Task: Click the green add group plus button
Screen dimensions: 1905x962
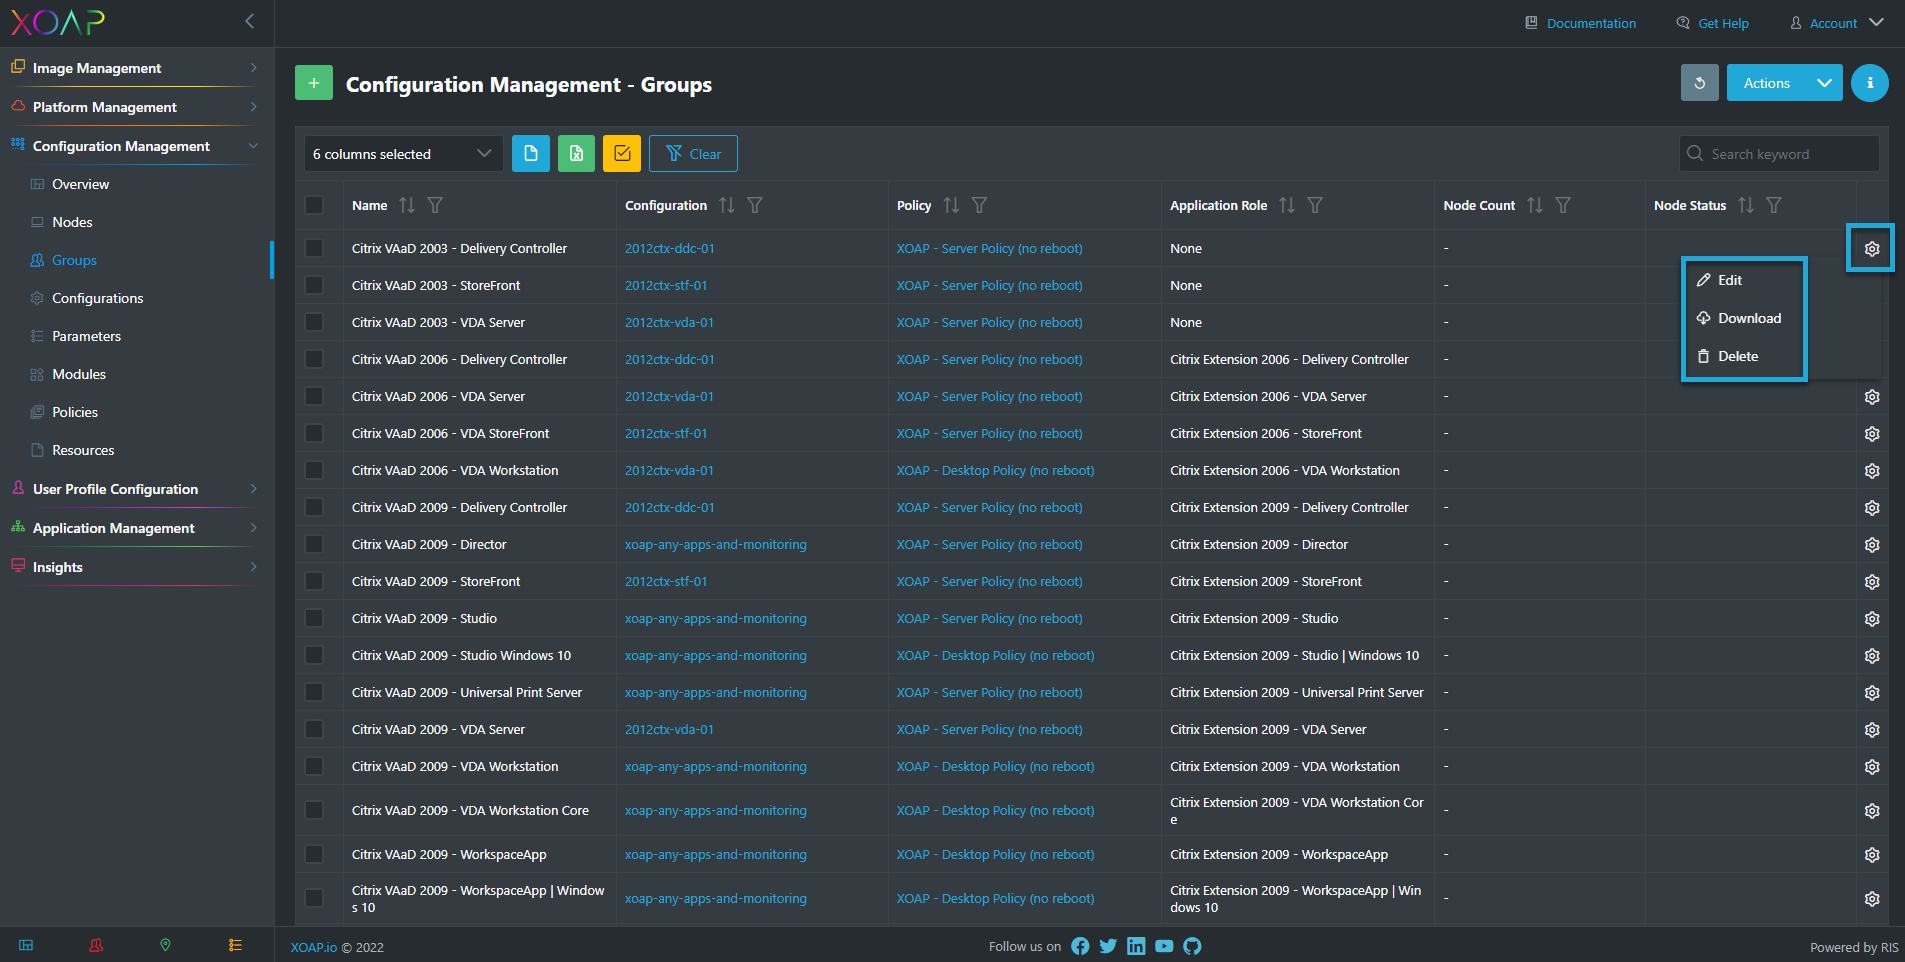Action: 313,83
